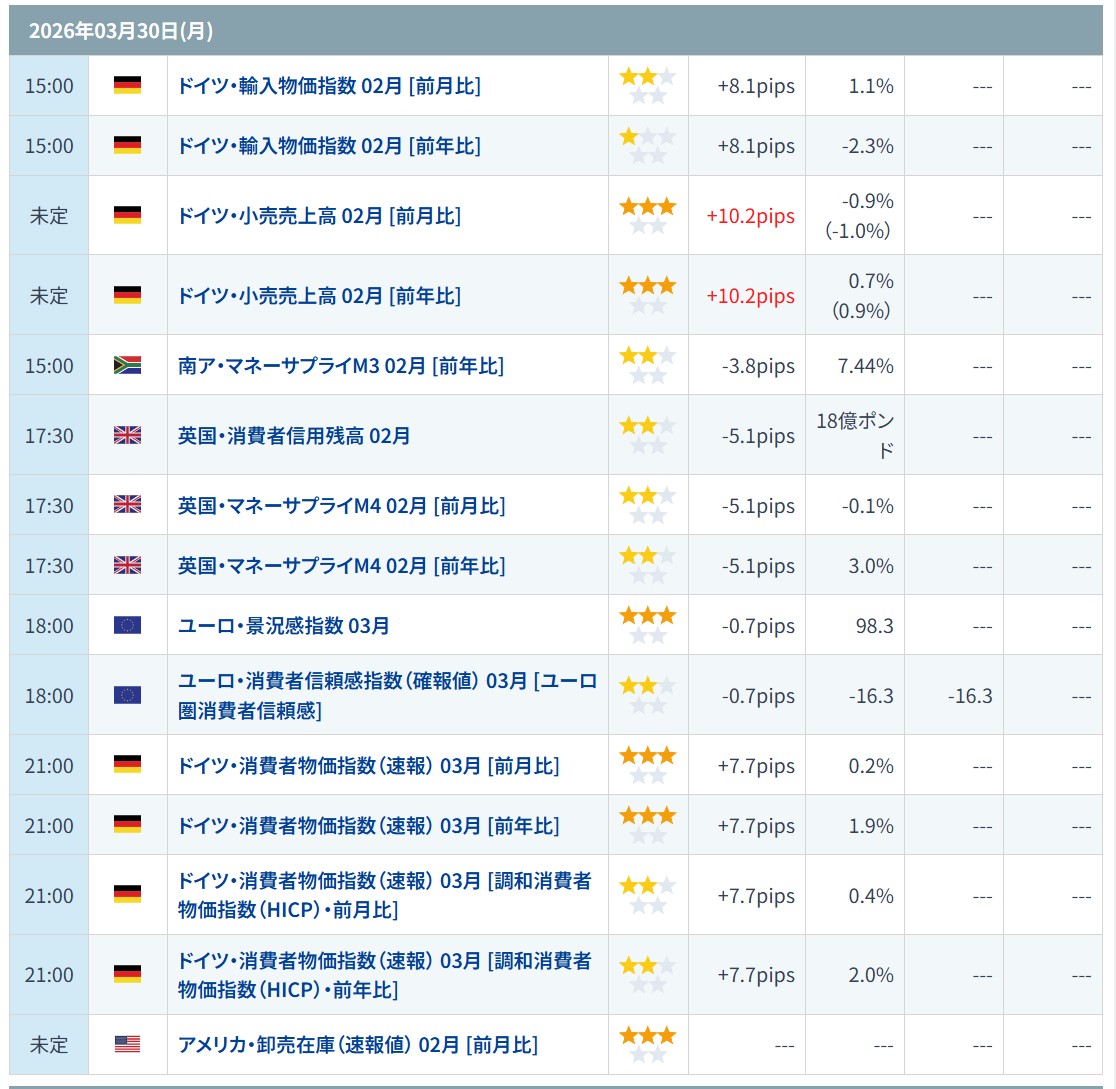Click star rating for アメリカ・卸売在庫 row
Screen dimensions: 1116x1089
click(647, 1044)
